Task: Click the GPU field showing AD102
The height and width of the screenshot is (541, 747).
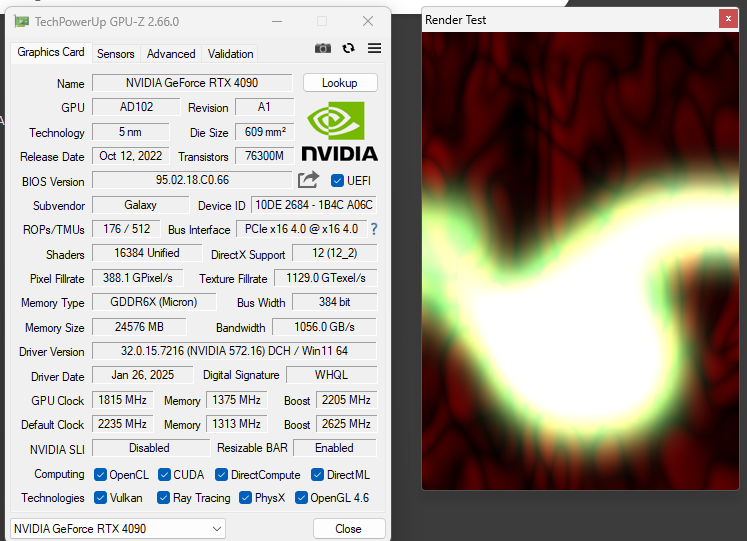Action: coord(136,107)
